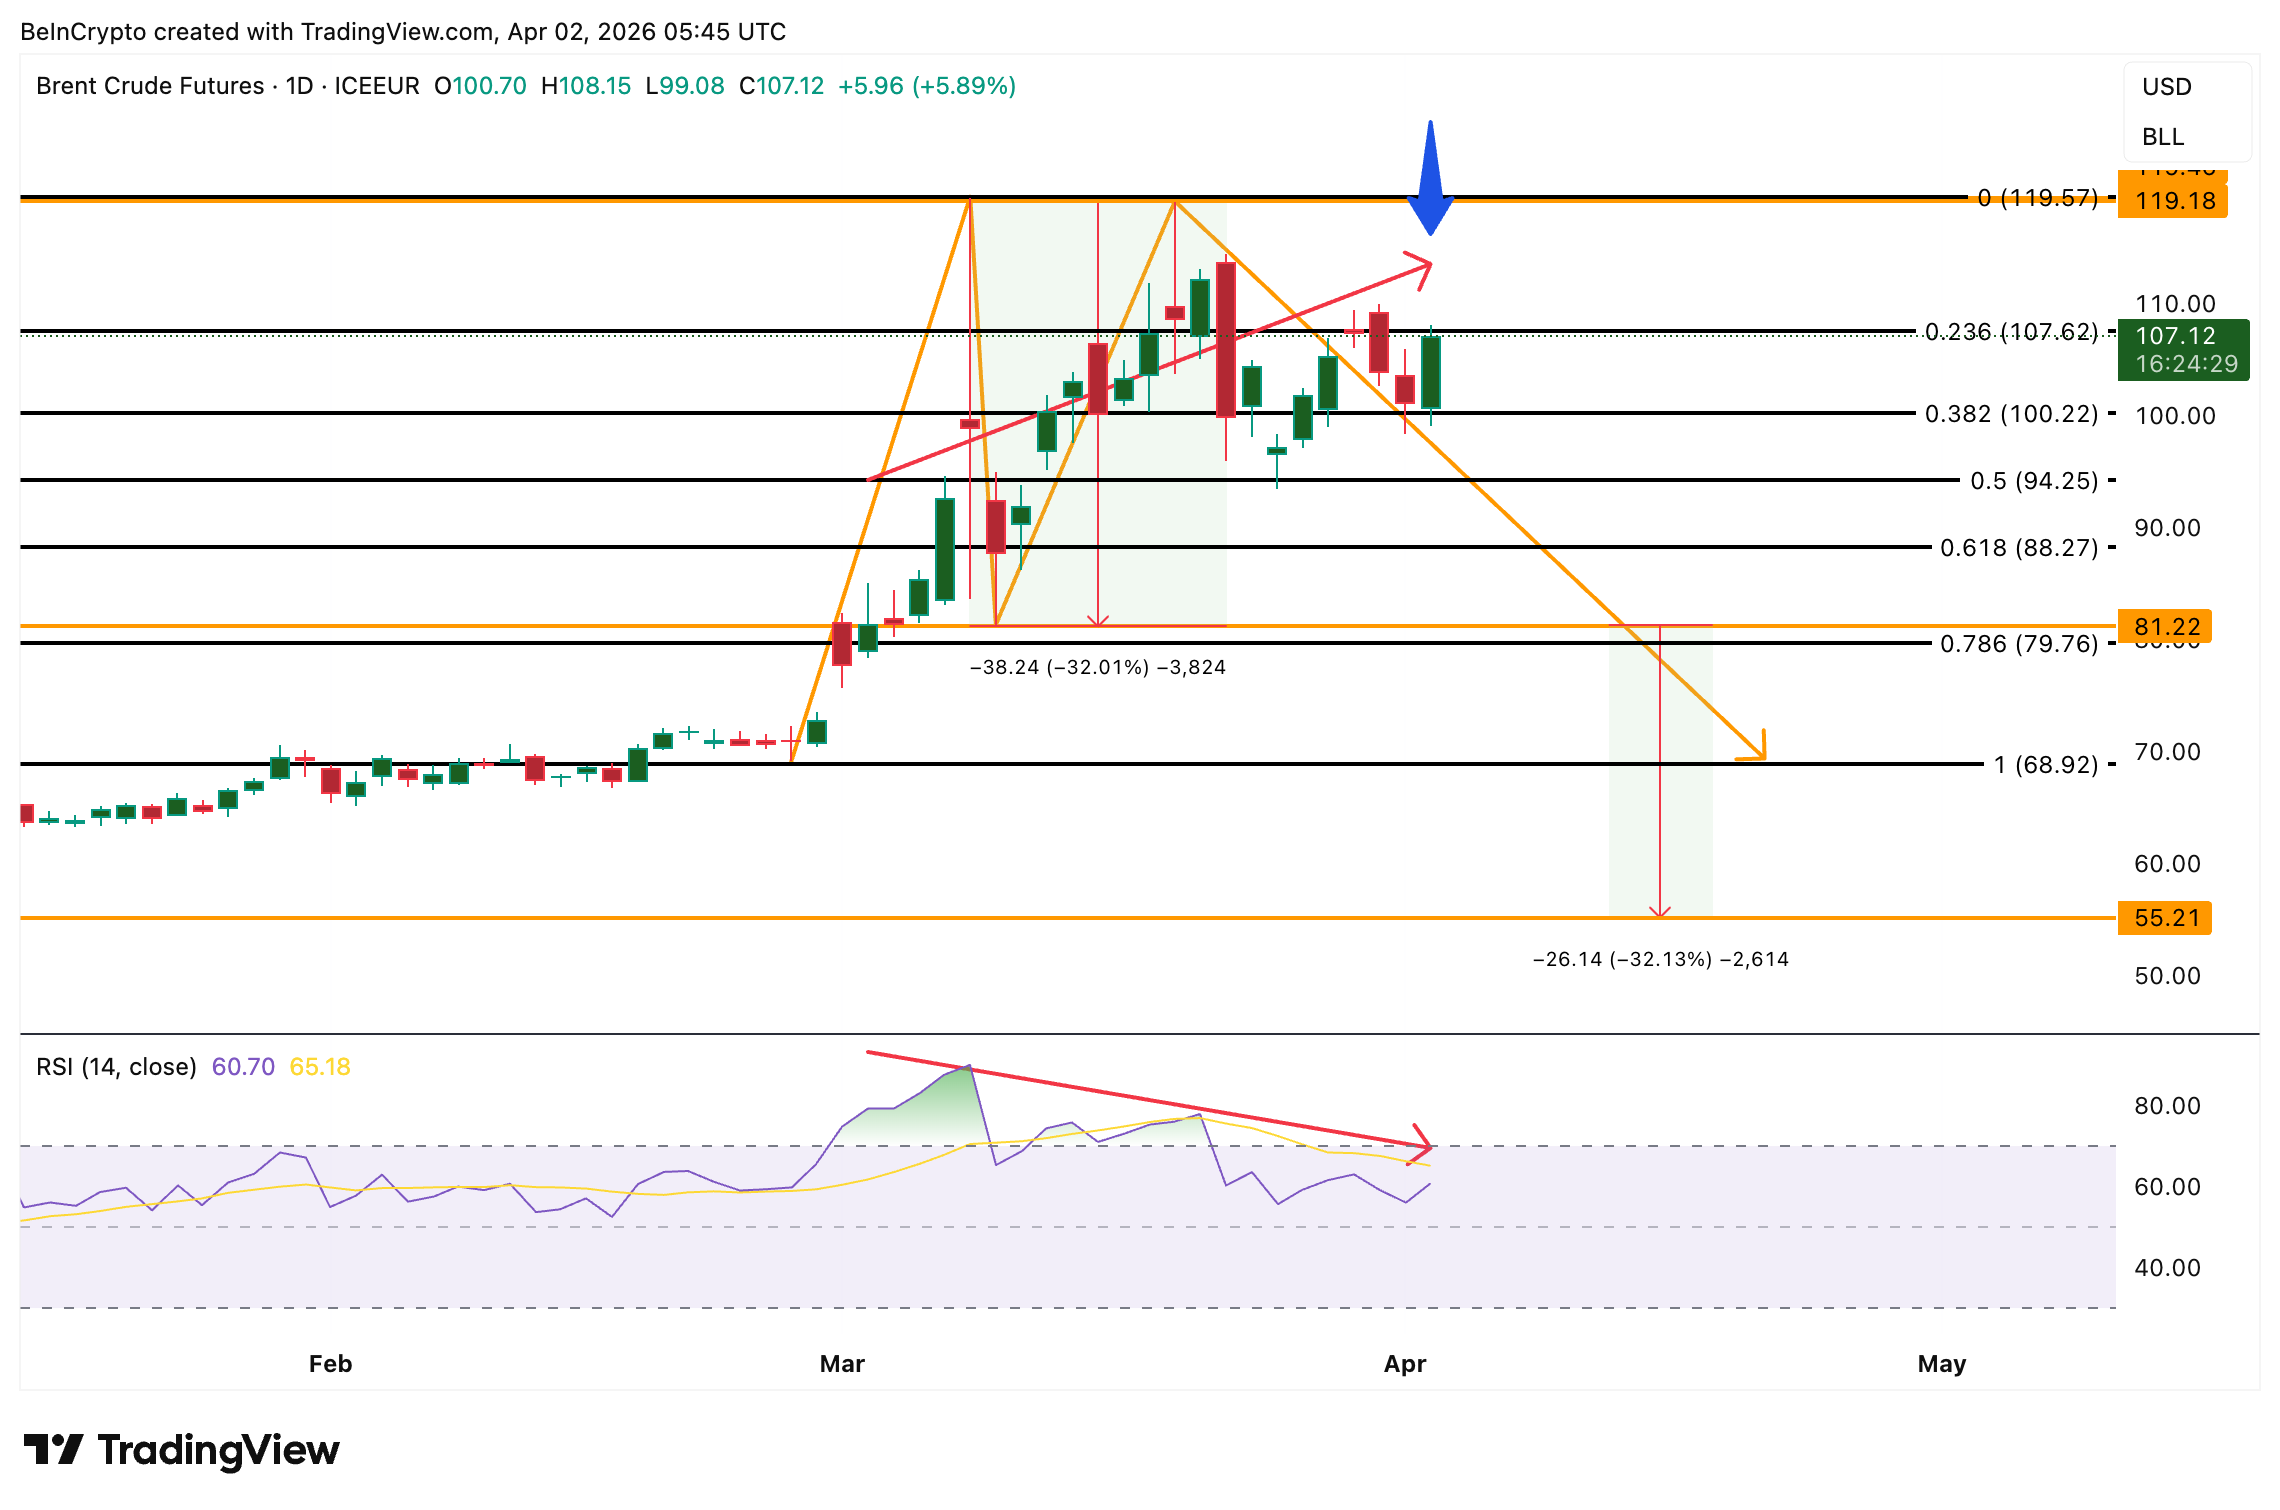Click the 0.618 (88.27) Fibonacci label

[x=2018, y=548]
